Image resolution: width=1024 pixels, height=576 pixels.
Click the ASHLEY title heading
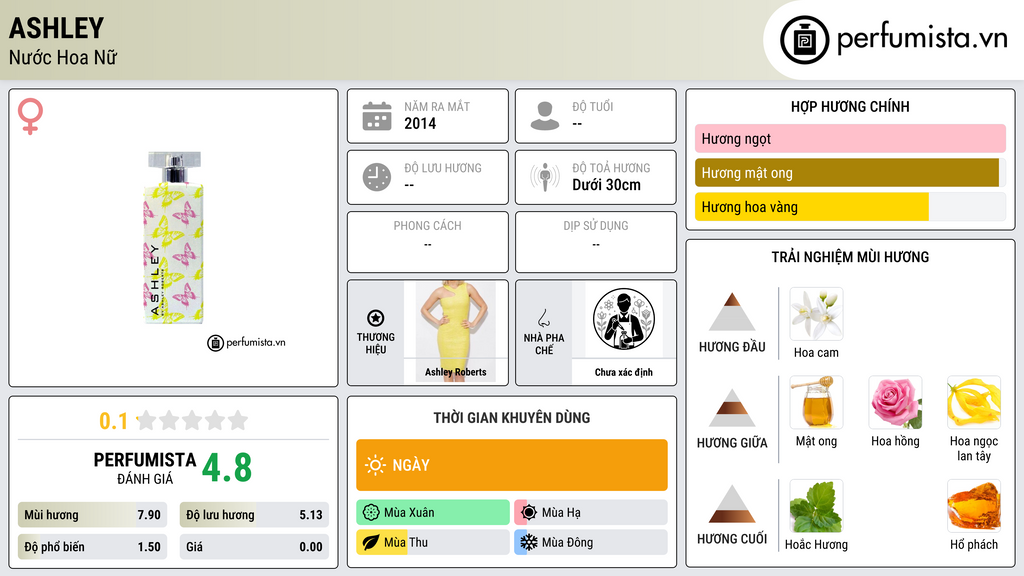pyautogui.click(x=56, y=28)
